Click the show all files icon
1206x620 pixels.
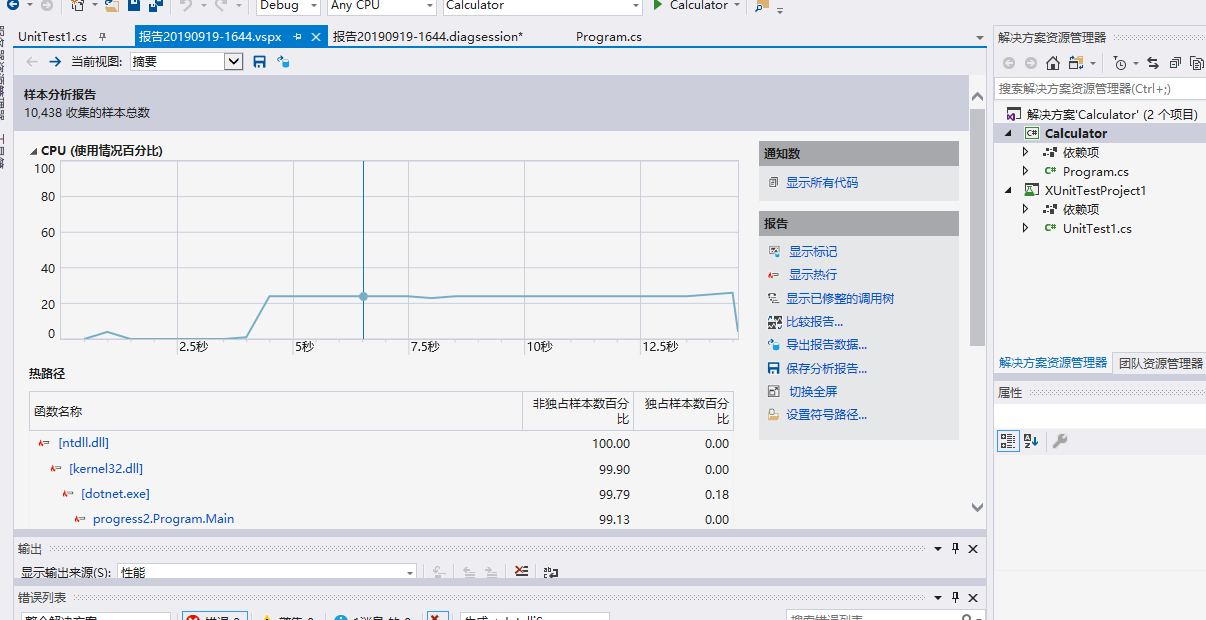click(1197, 63)
